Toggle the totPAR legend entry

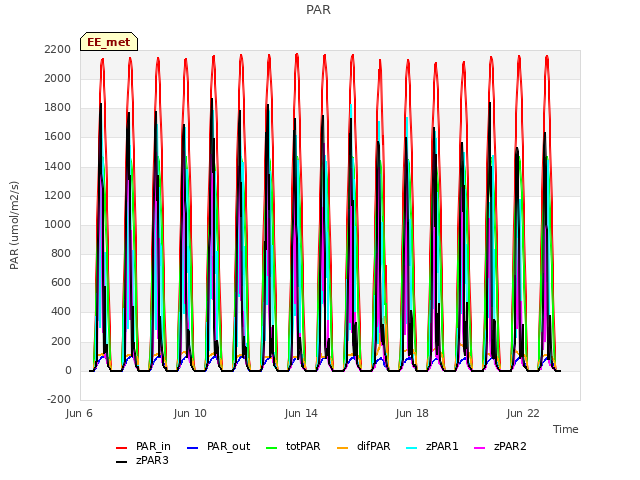[x=293, y=447]
